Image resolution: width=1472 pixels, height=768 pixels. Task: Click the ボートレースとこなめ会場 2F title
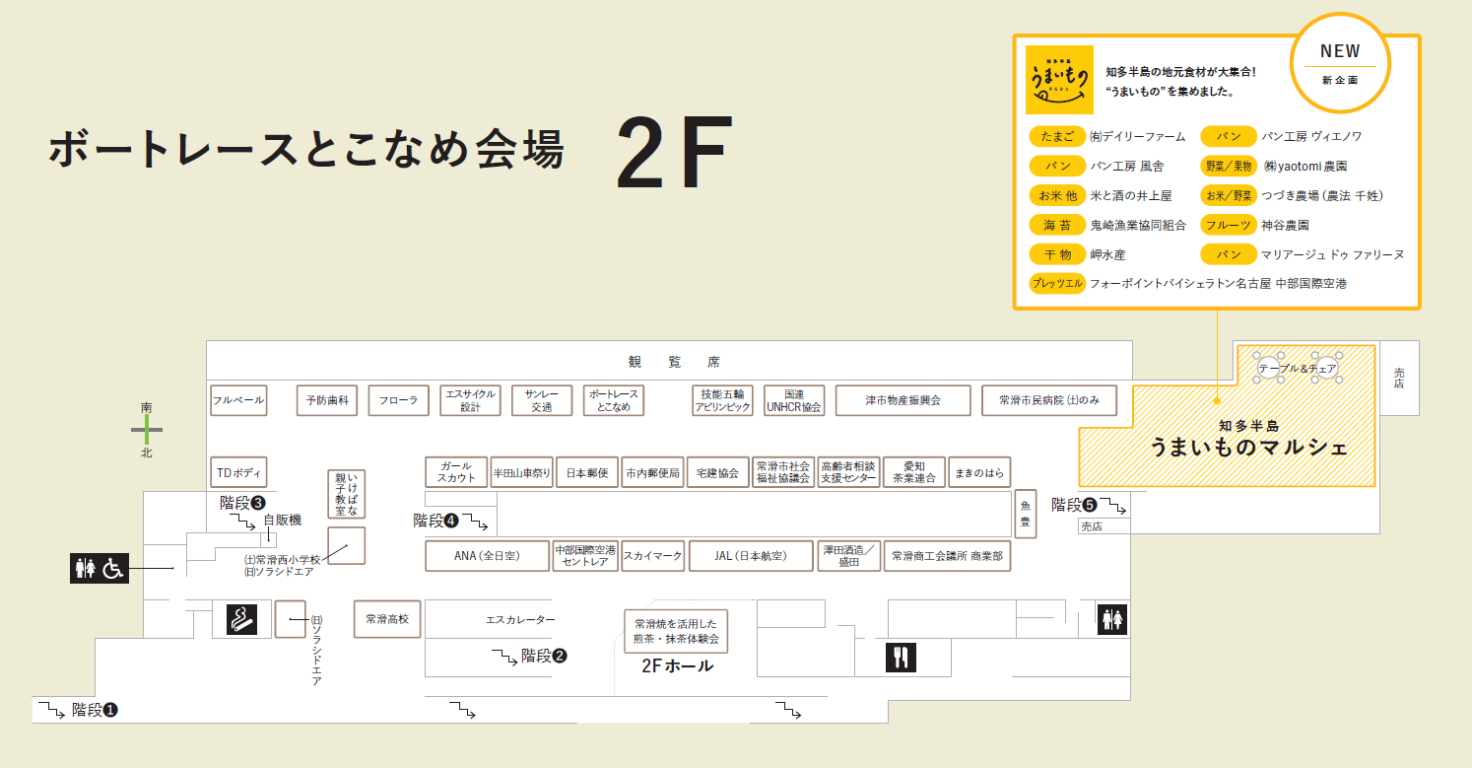392,151
